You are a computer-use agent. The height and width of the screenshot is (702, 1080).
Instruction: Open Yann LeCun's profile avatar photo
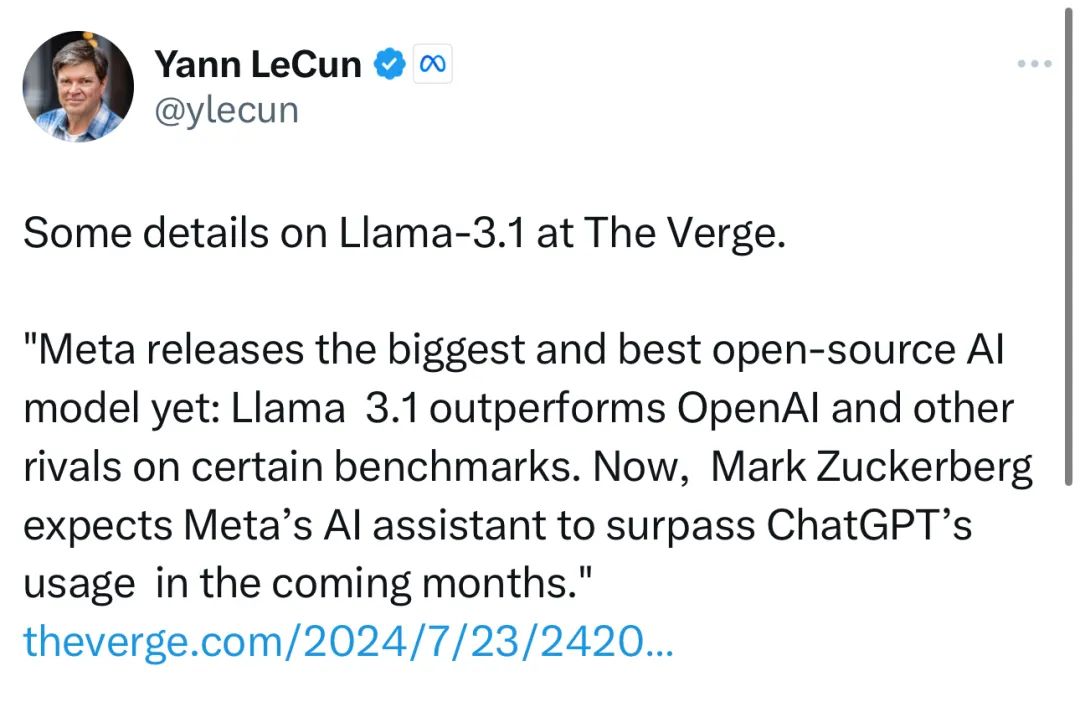coord(78,87)
